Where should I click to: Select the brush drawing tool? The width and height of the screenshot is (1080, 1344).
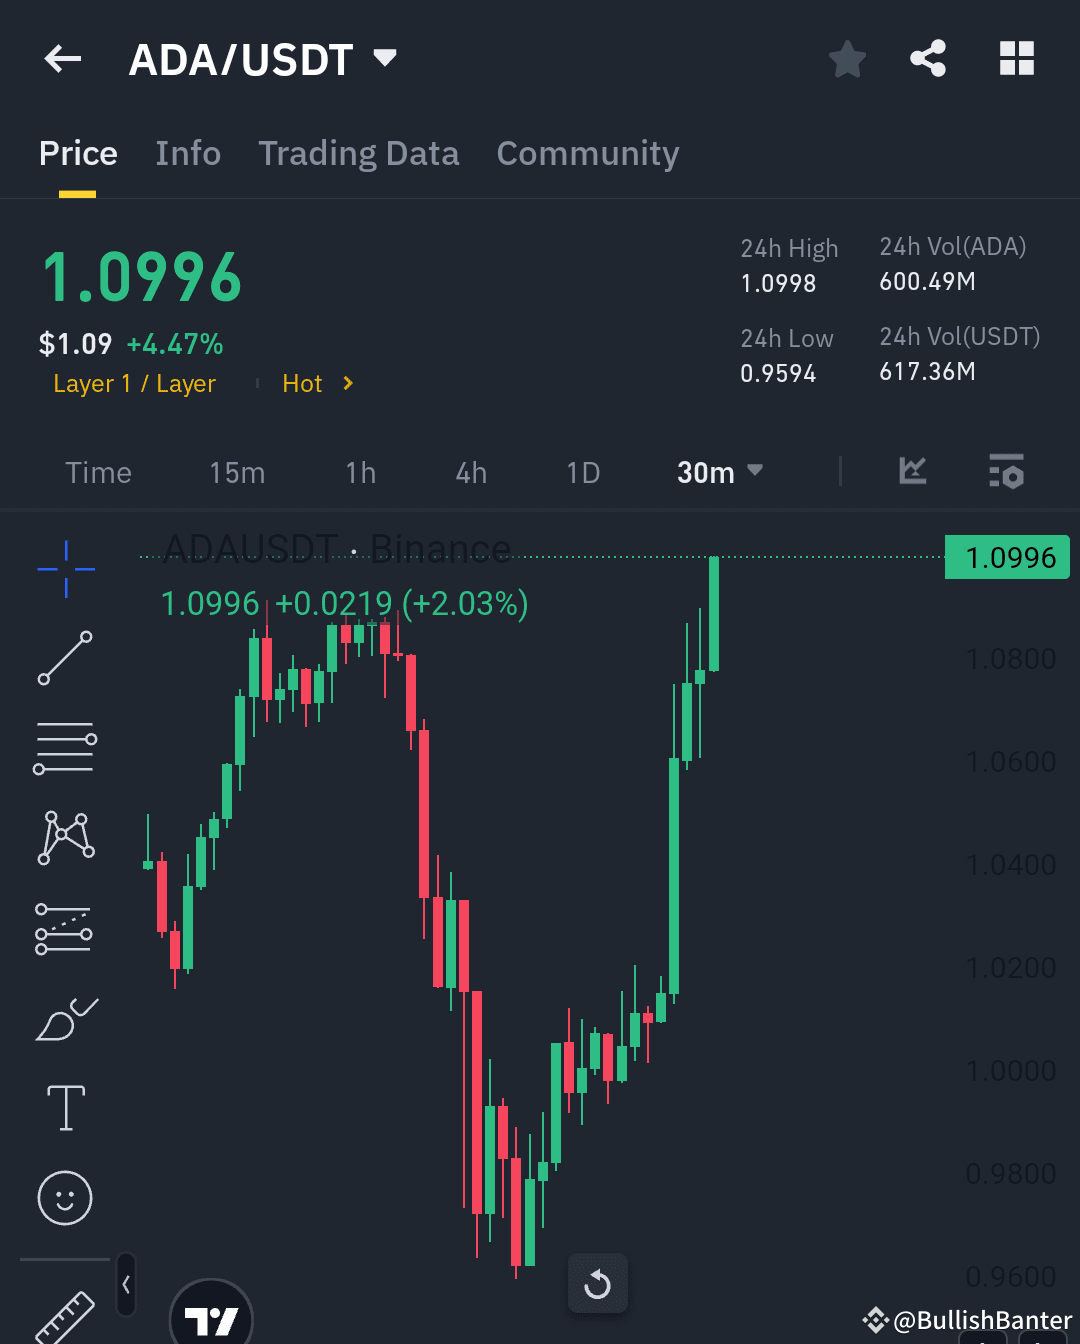pyautogui.click(x=64, y=1018)
